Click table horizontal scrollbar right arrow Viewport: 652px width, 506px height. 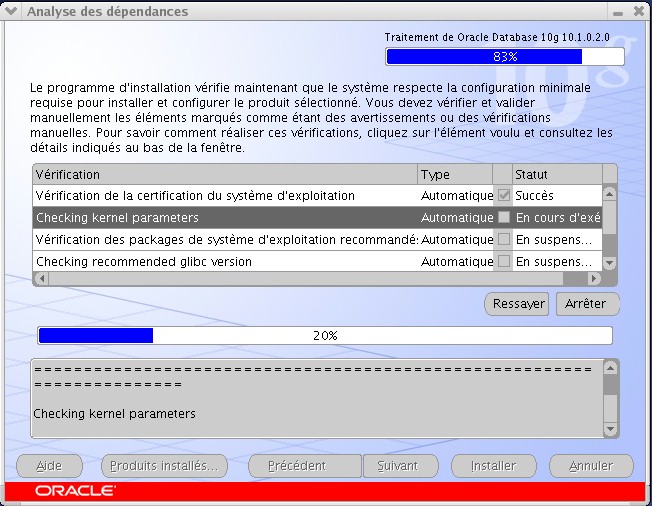pos(595,278)
